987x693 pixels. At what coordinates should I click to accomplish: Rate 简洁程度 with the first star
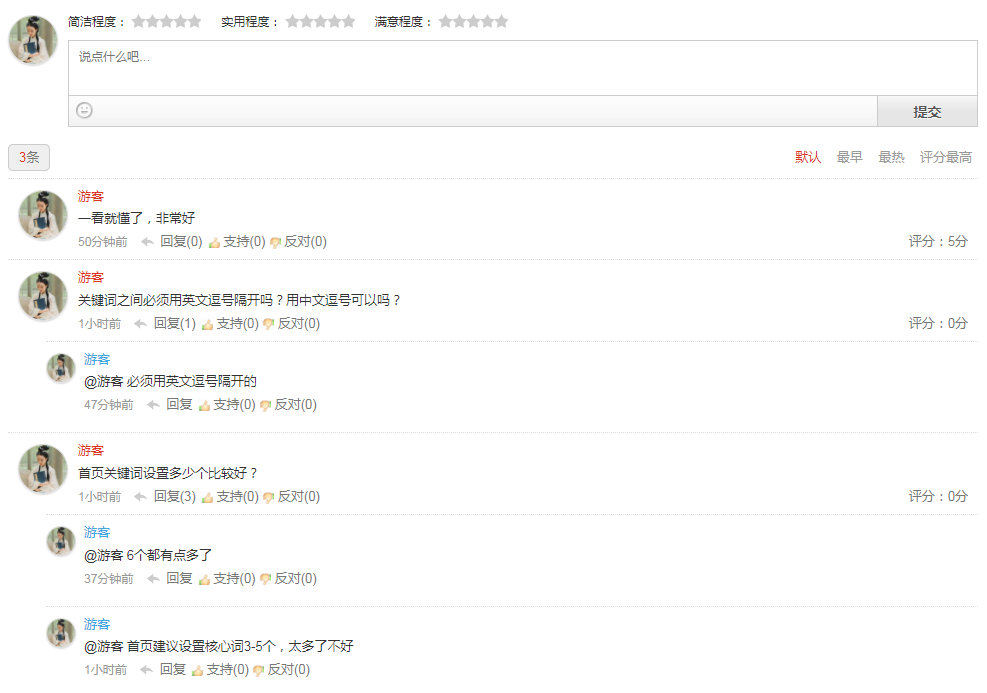[x=138, y=21]
